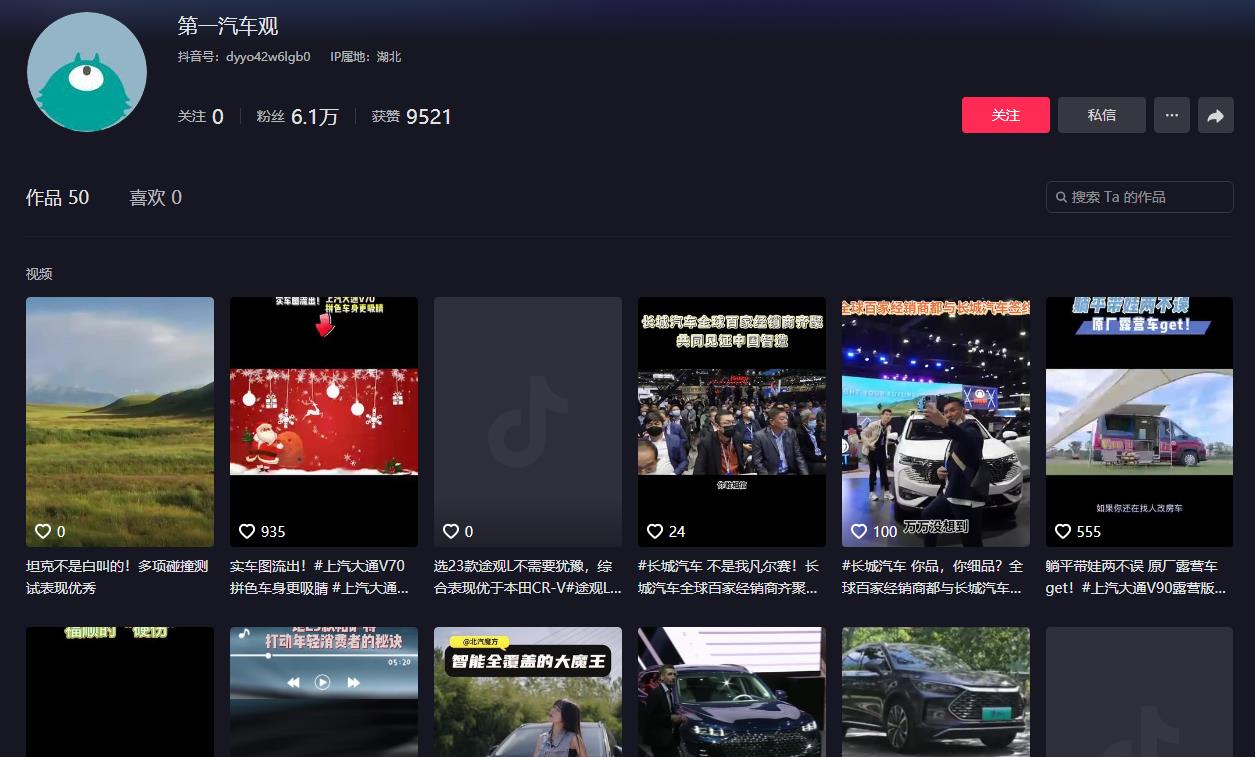Image resolution: width=1255 pixels, height=757 pixels.
Task: Click the 获赞 9521 likes count
Action: (411, 117)
